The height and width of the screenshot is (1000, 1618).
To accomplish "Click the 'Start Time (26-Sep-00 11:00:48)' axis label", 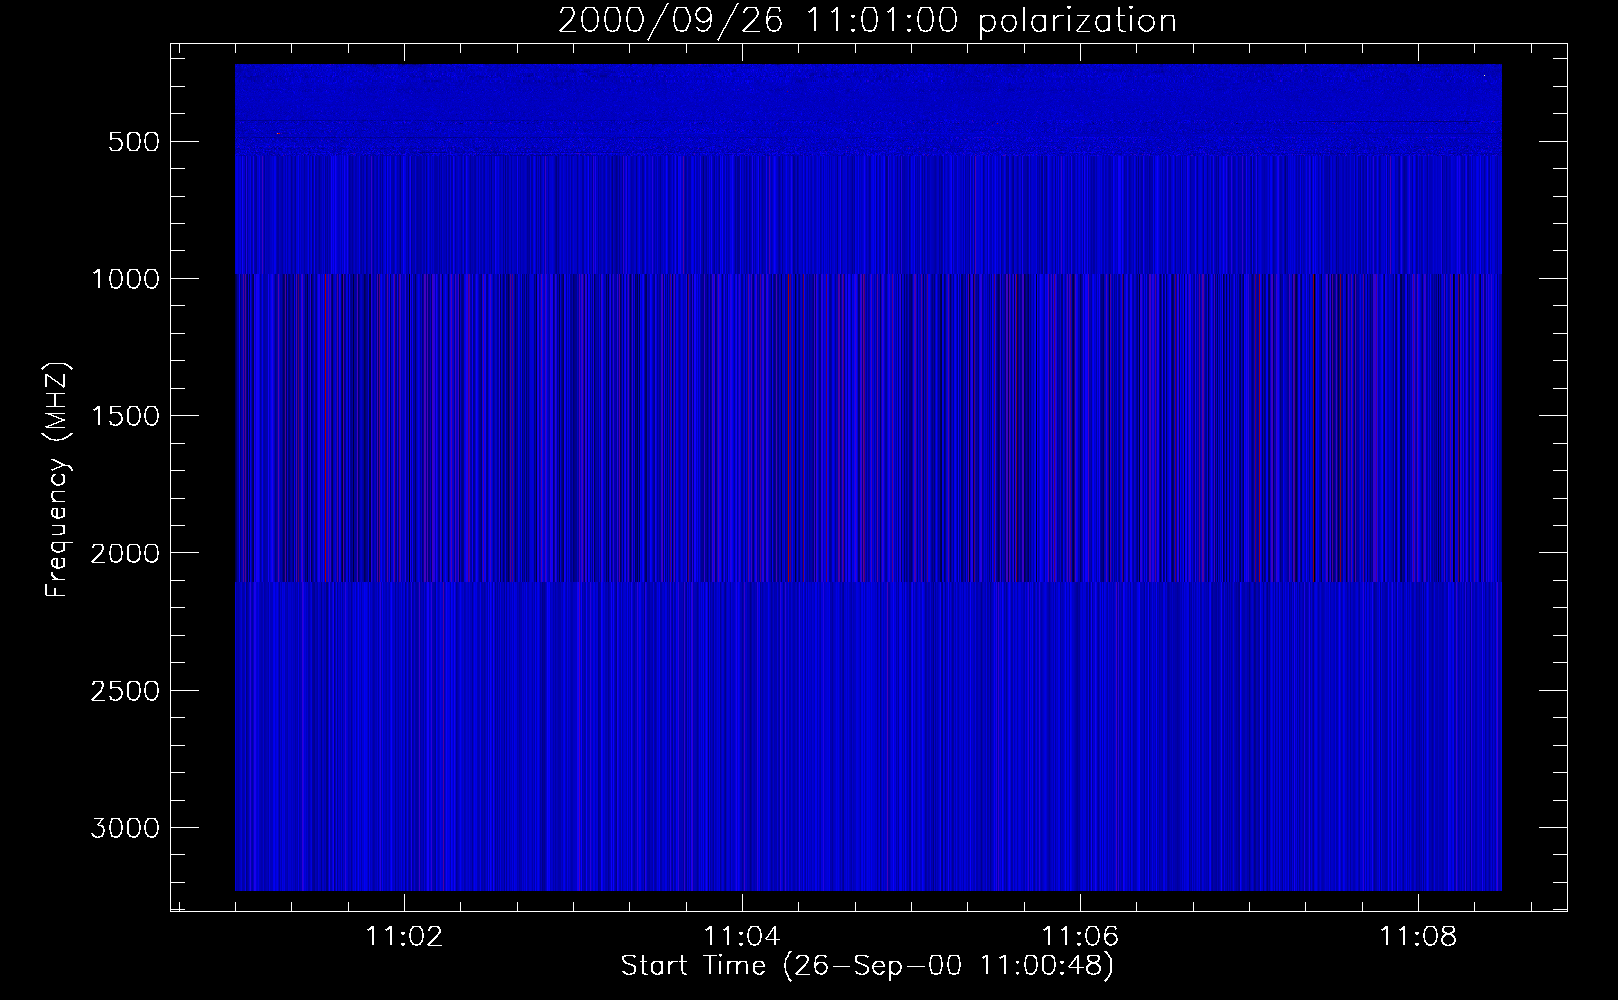I will [867, 966].
